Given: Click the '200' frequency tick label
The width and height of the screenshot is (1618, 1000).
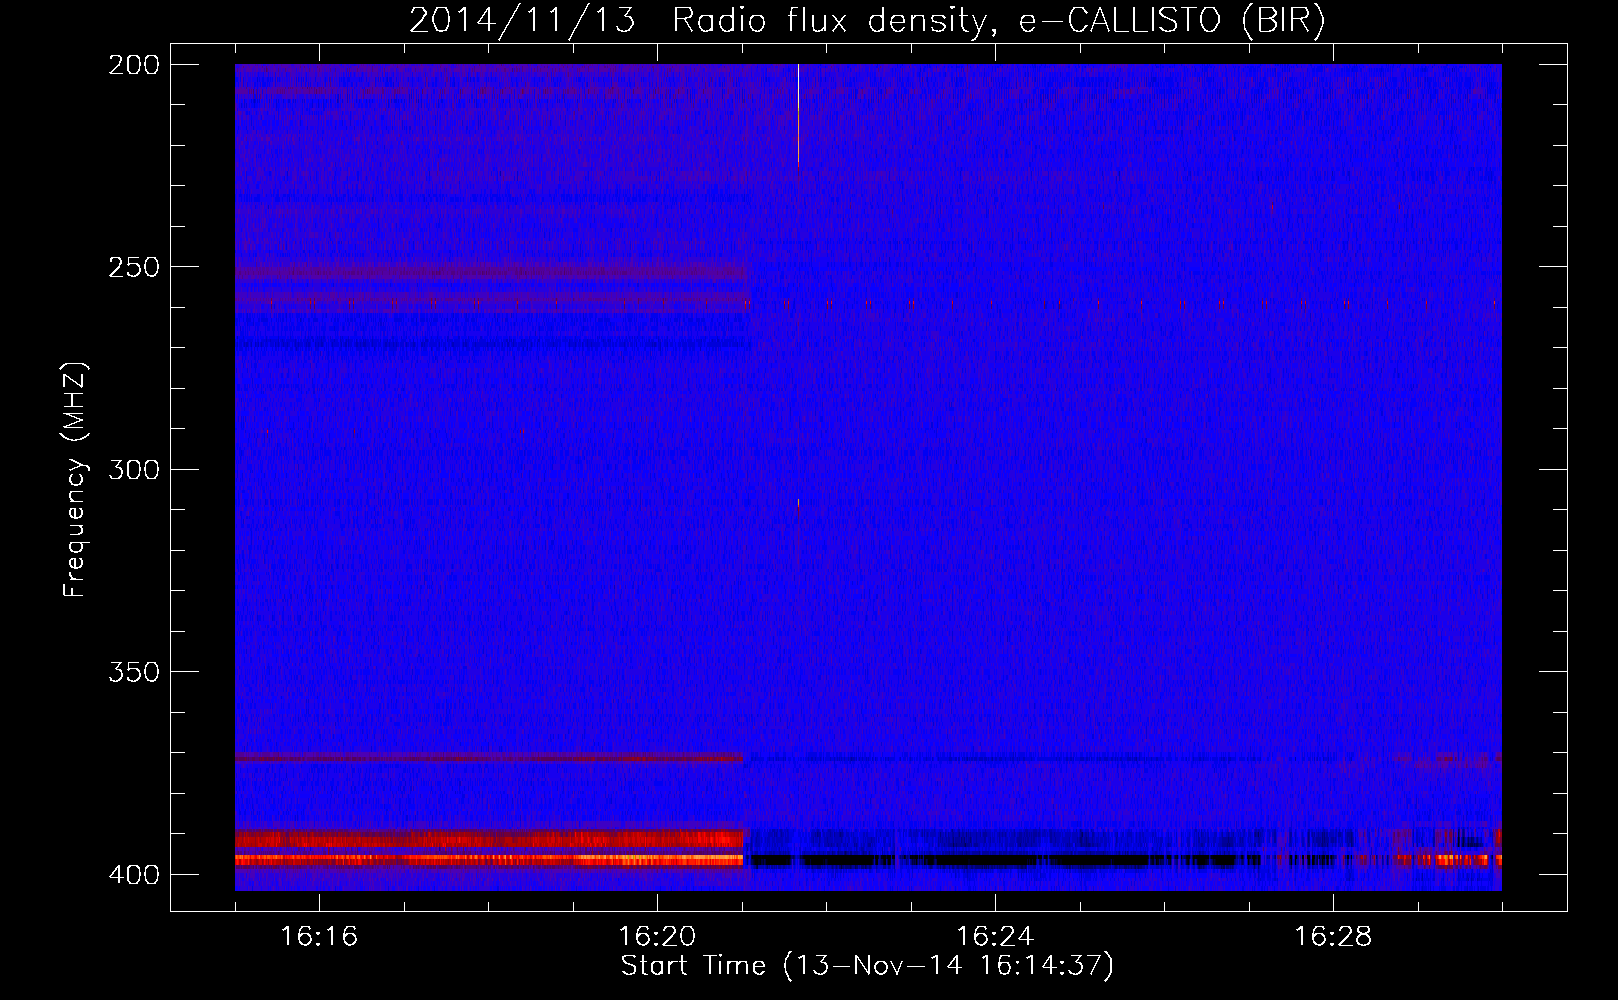Looking at the screenshot, I should pyautogui.click(x=134, y=65).
